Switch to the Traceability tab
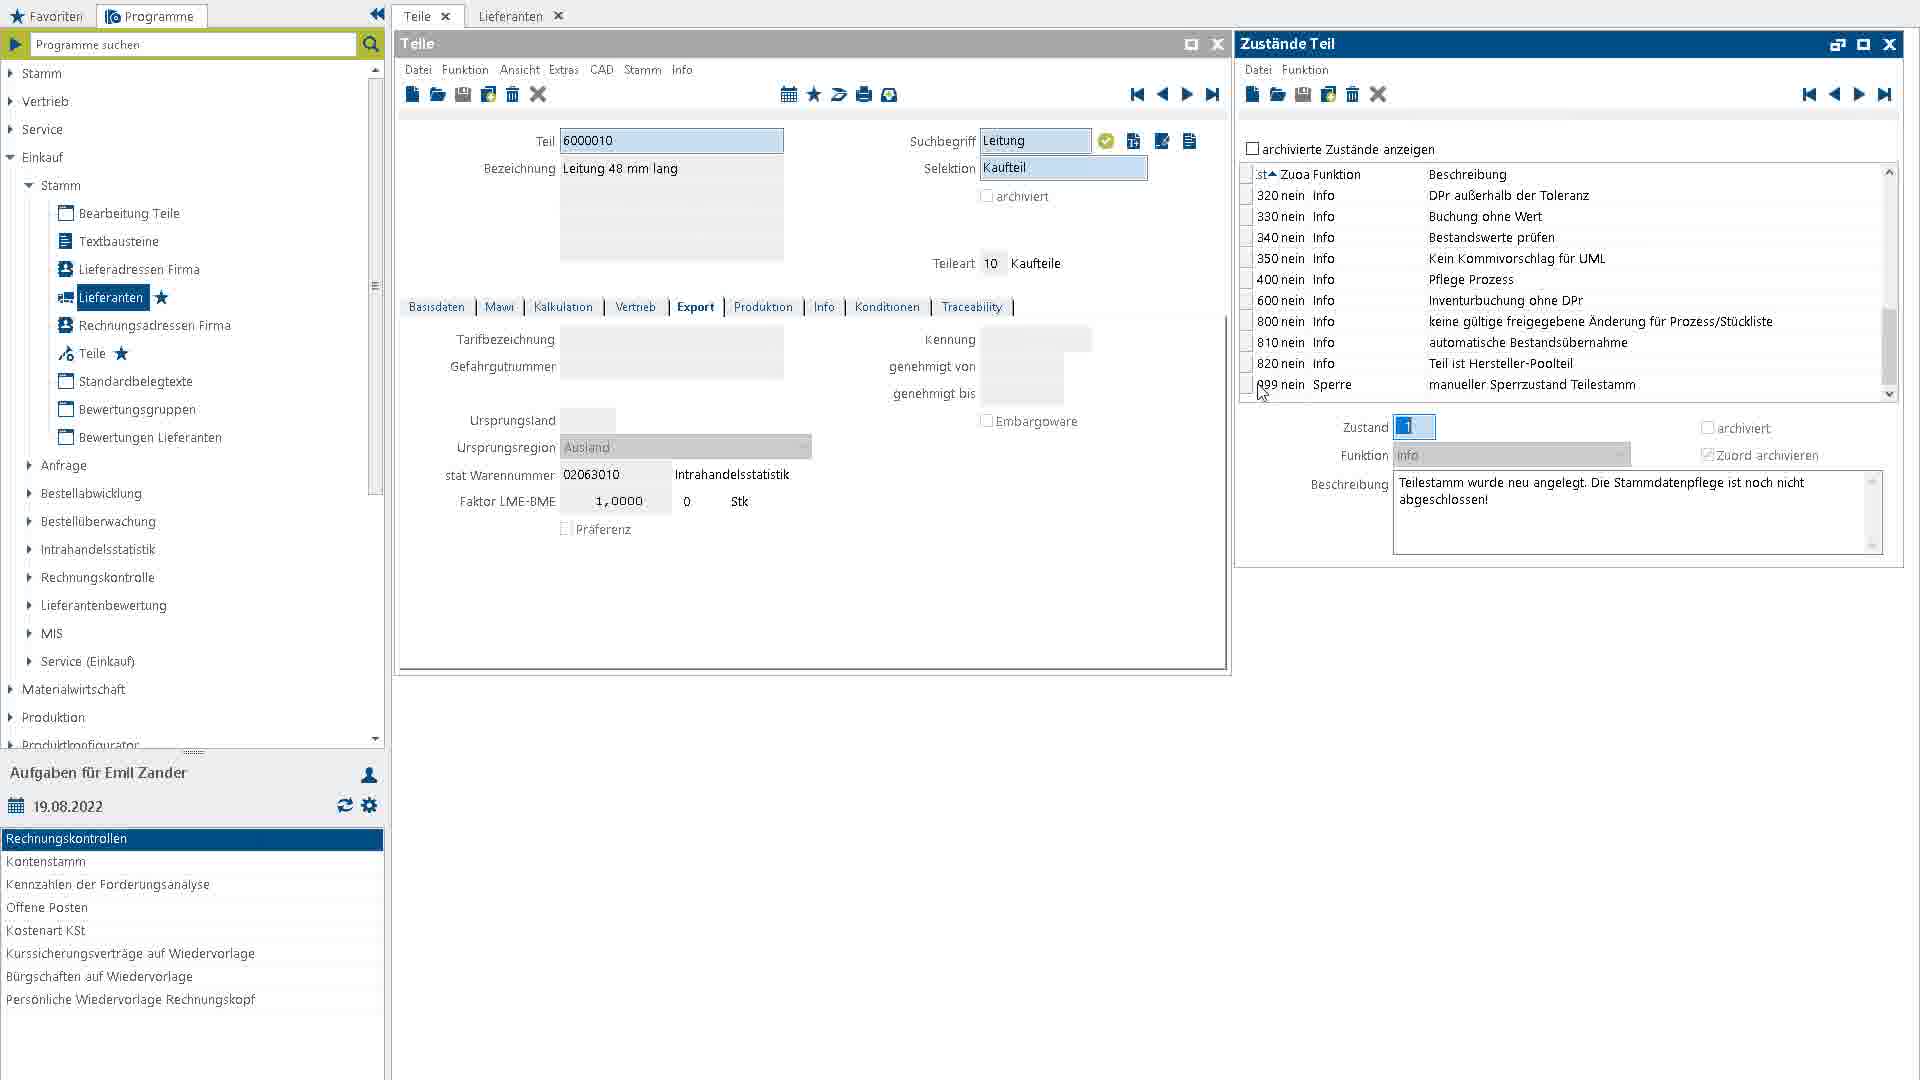The image size is (1920, 1080). click(x=971, y=307)
